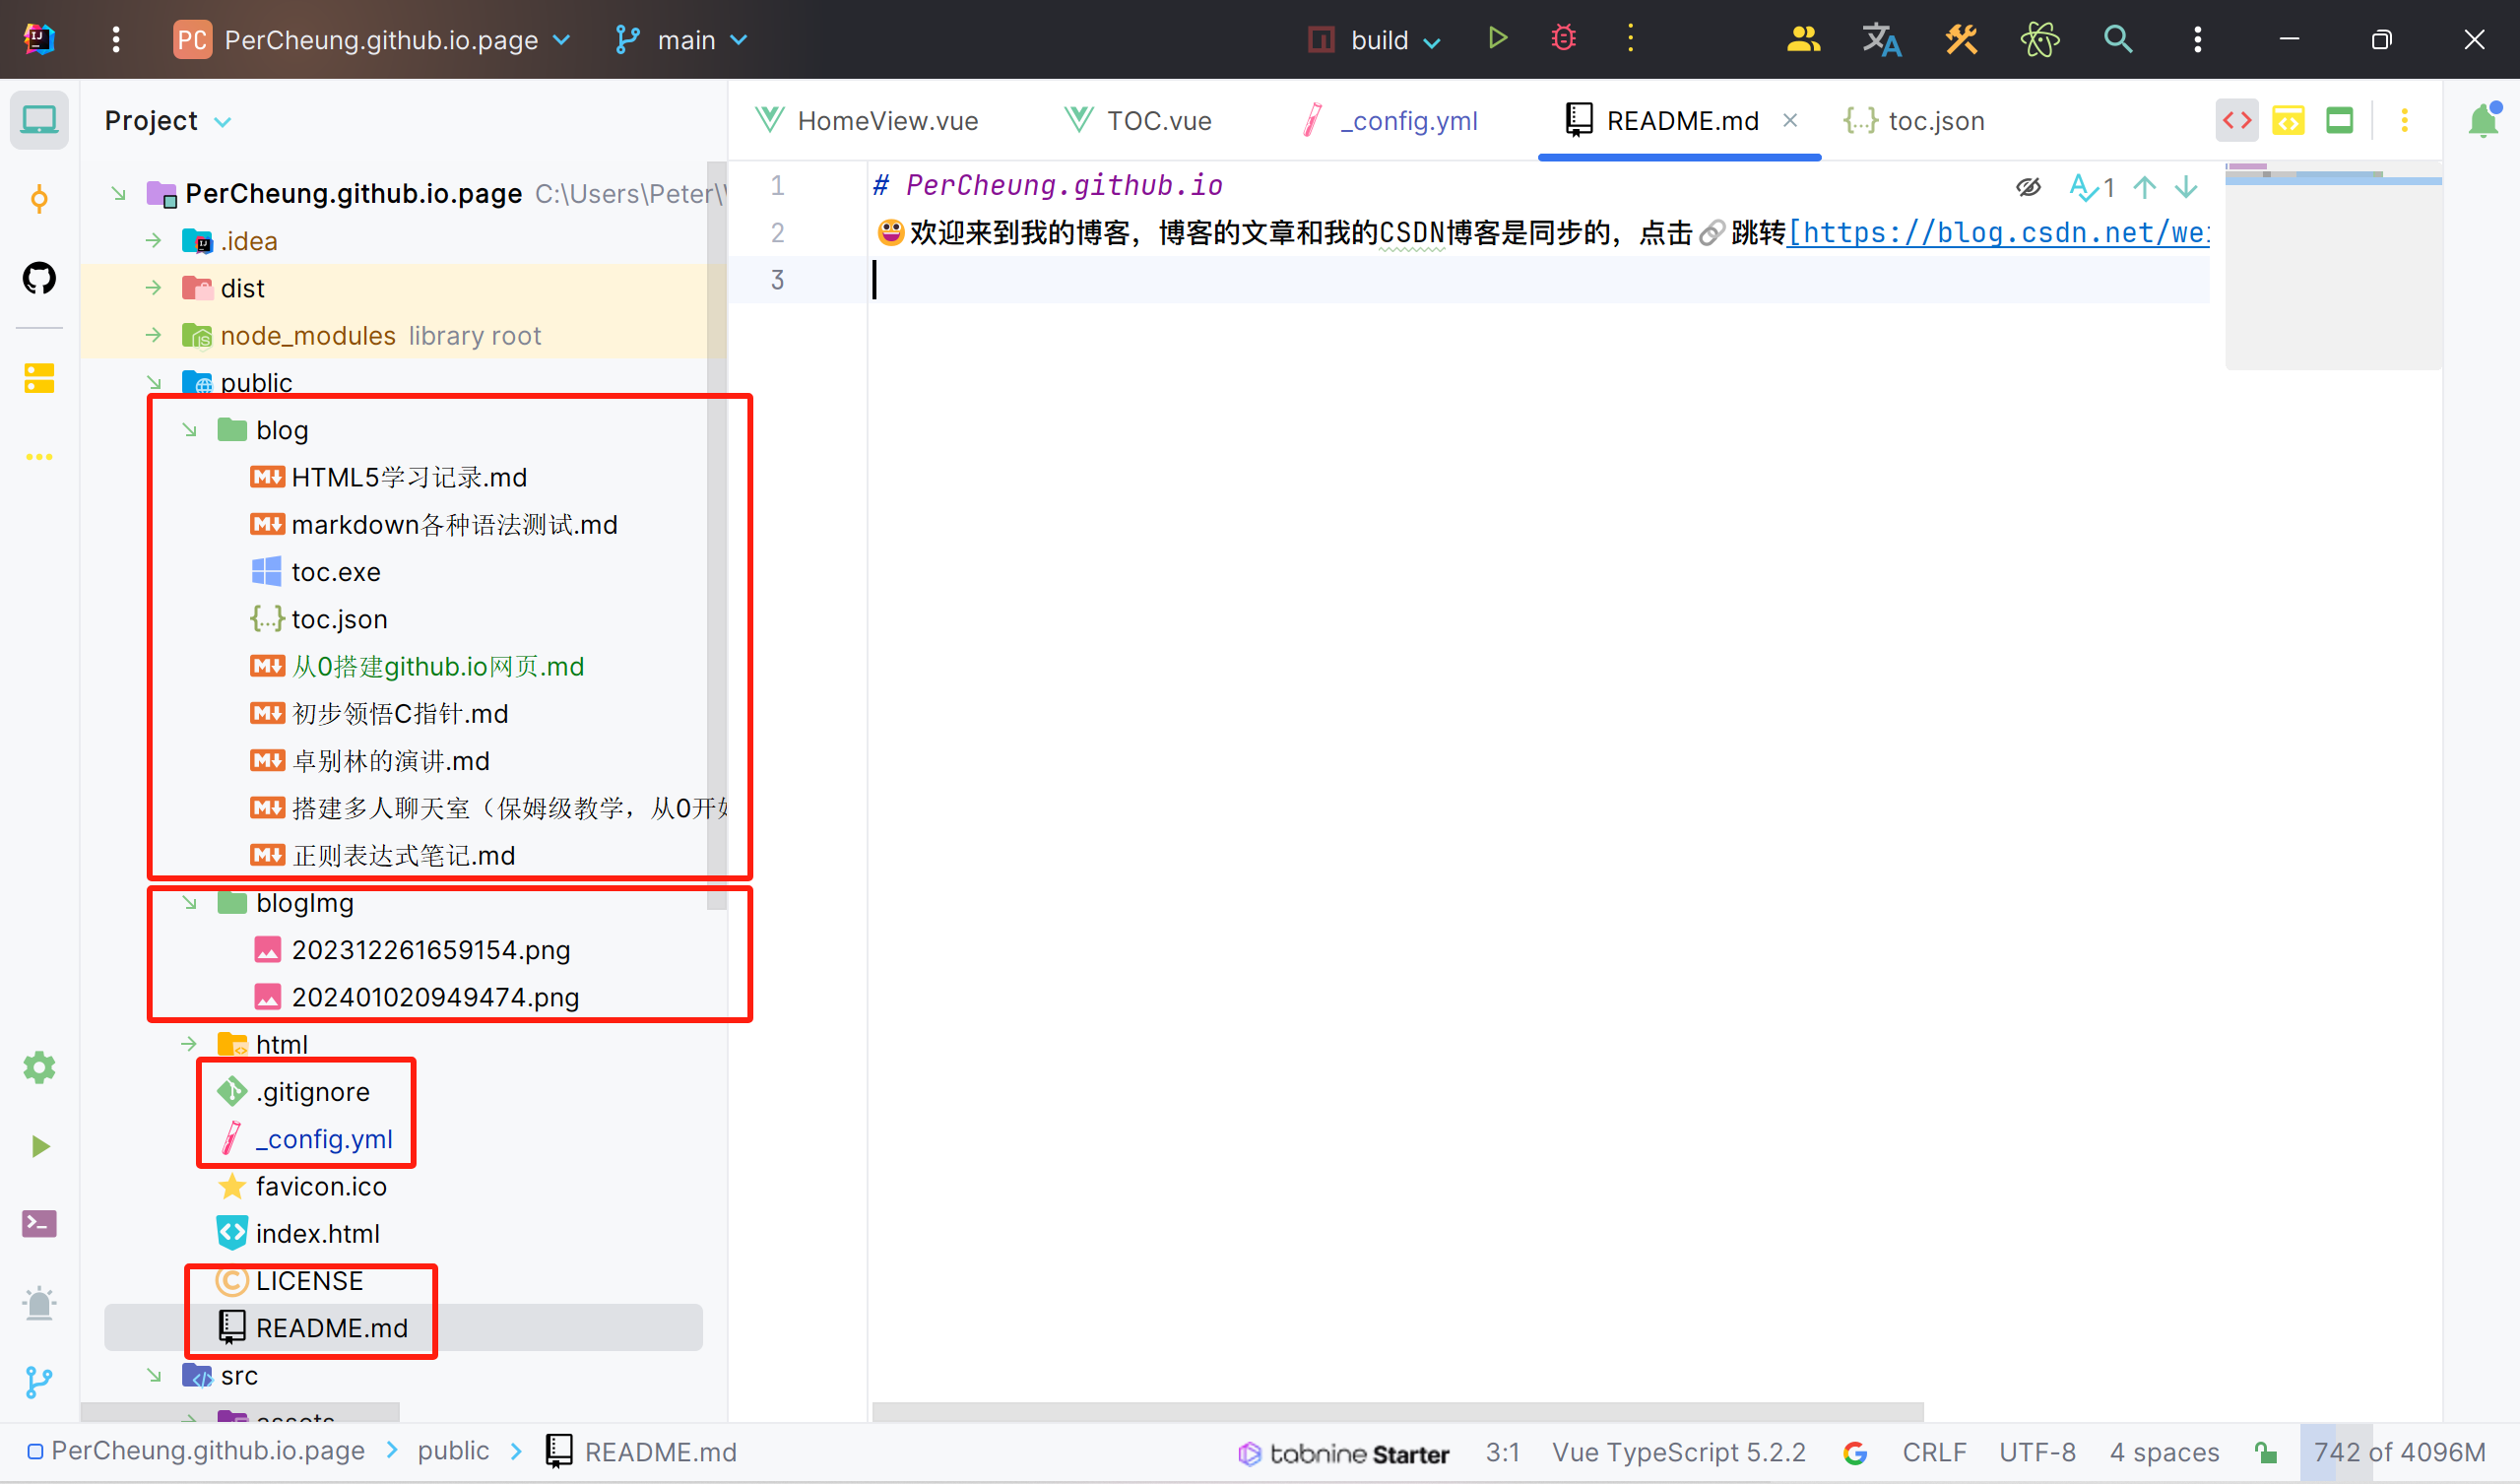Switch to the TOC.vue tab
The image size is (2520, 1484).
[x=1138, y=120]
